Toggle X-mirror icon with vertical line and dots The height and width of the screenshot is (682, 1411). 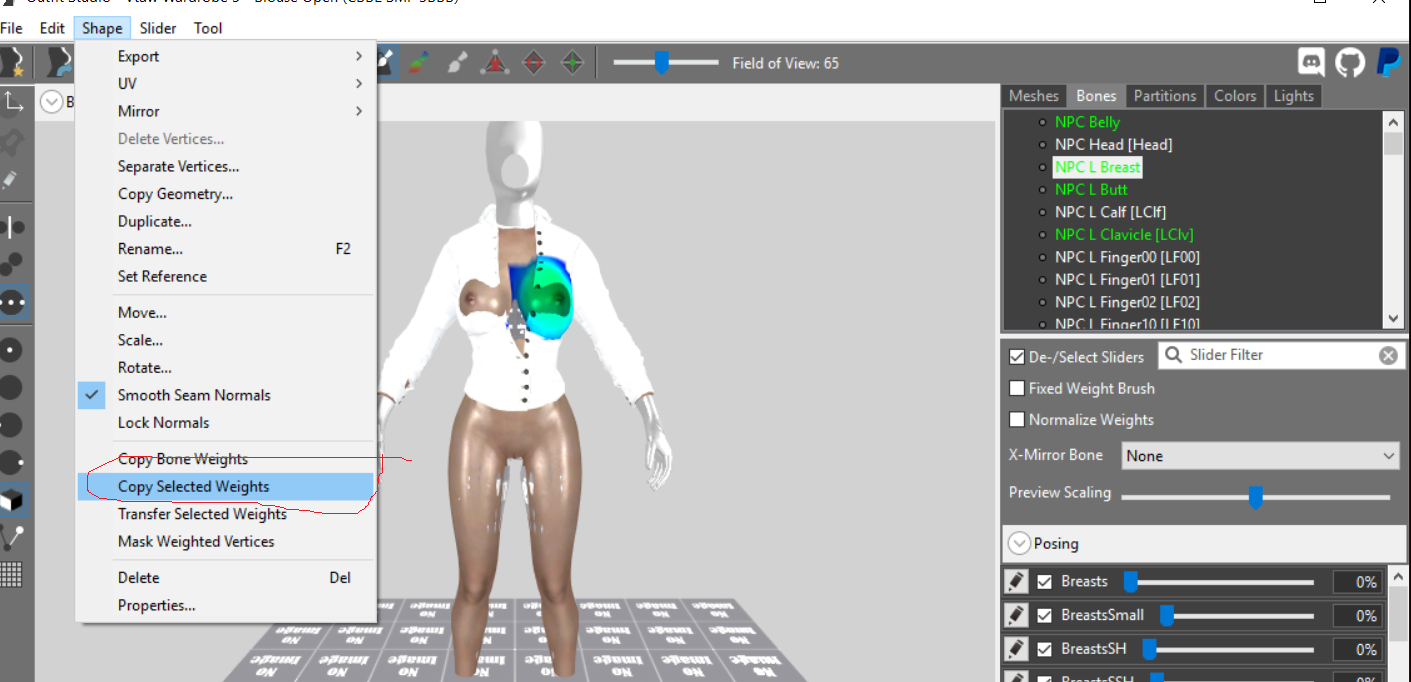[x=13, y=227]
